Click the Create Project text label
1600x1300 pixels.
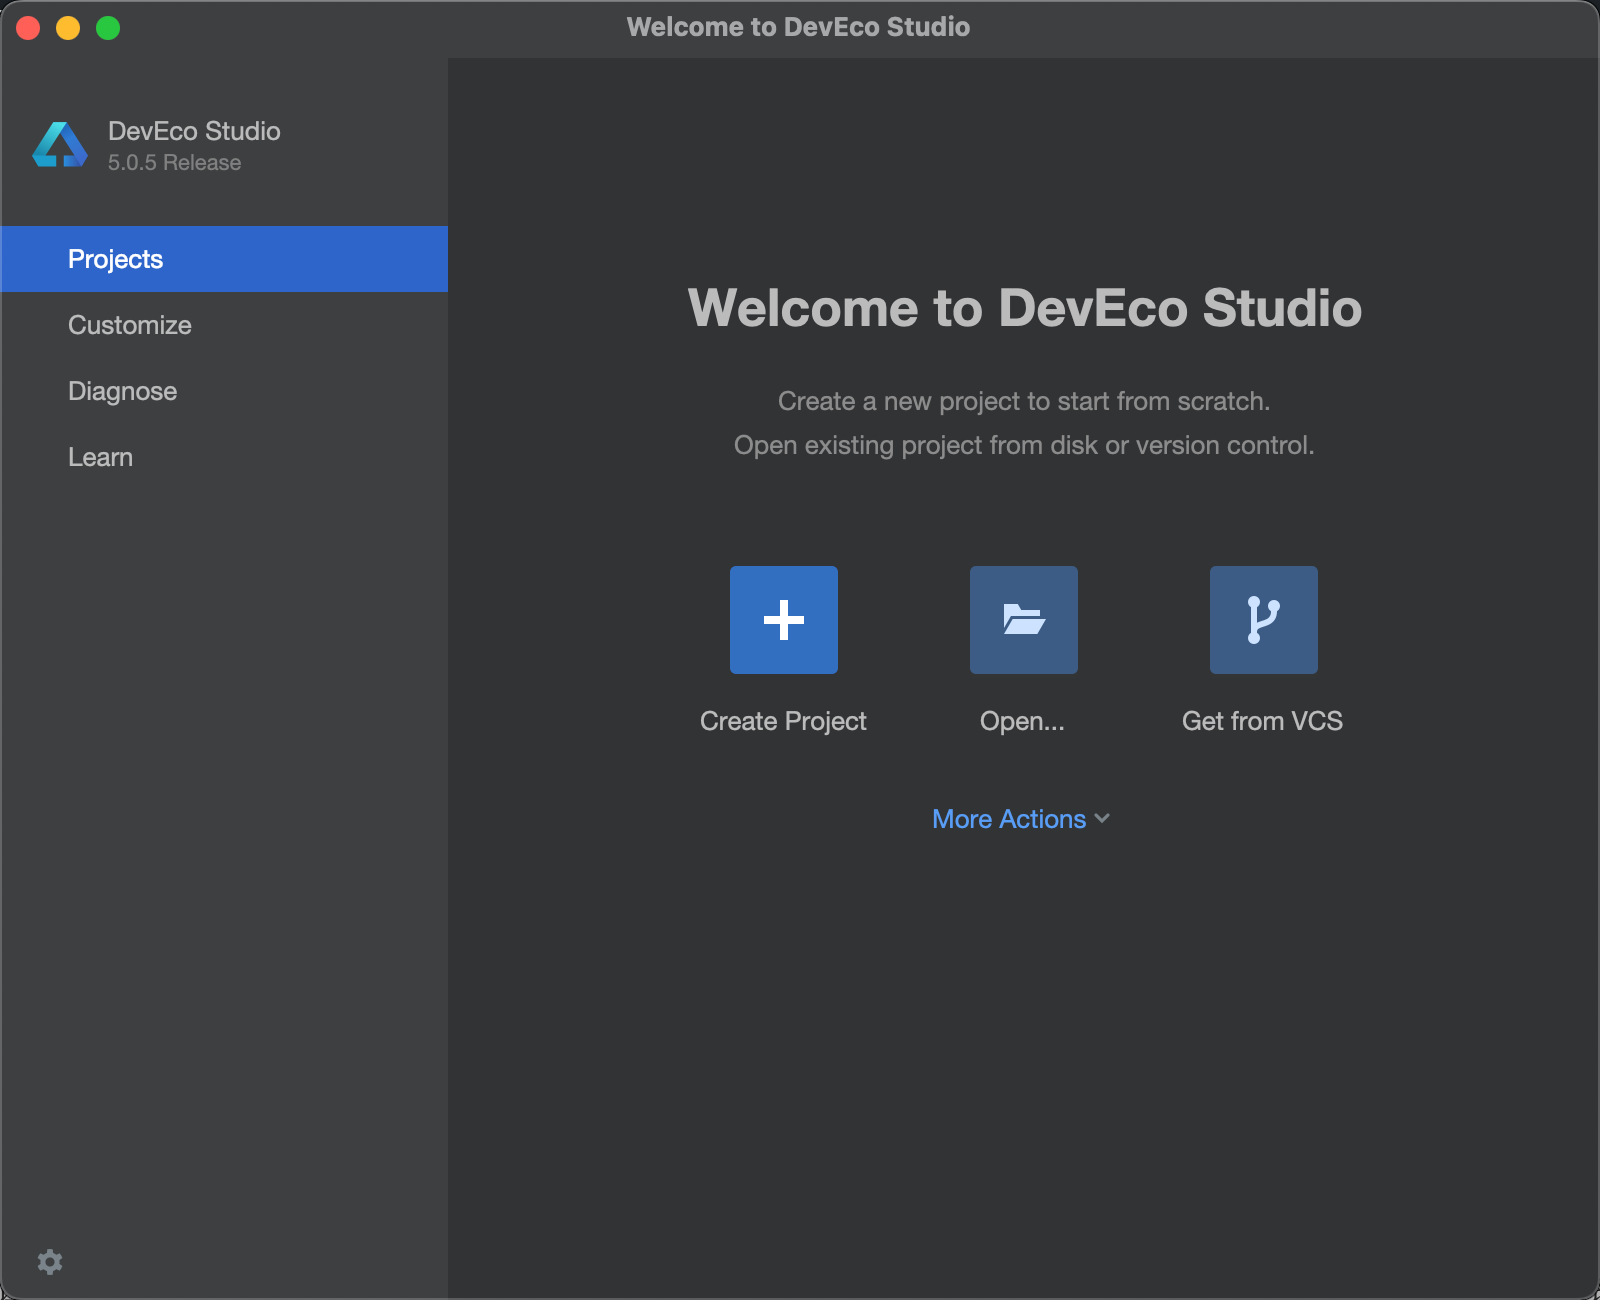(x=783, y=721)
